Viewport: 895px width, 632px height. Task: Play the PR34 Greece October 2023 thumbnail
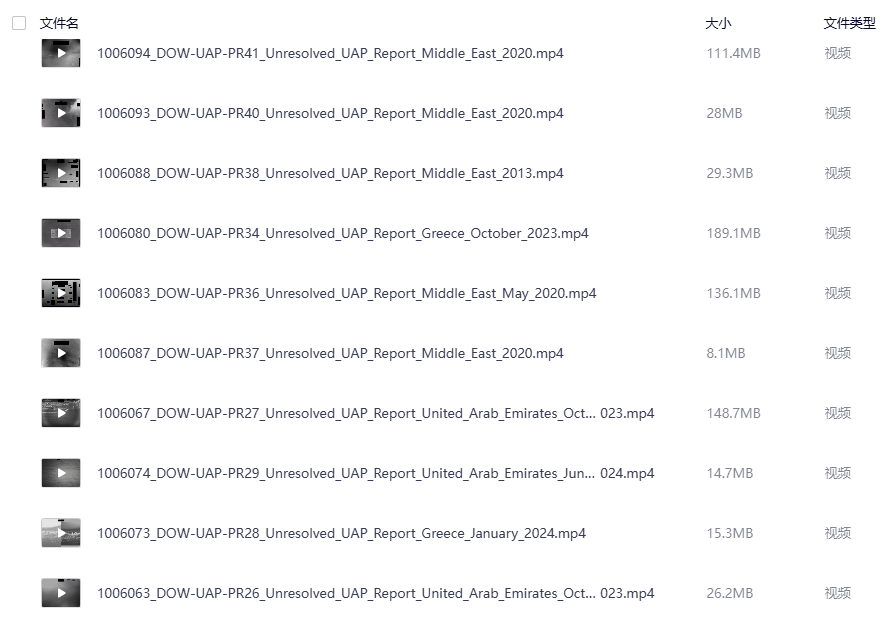tap(61, 233)
